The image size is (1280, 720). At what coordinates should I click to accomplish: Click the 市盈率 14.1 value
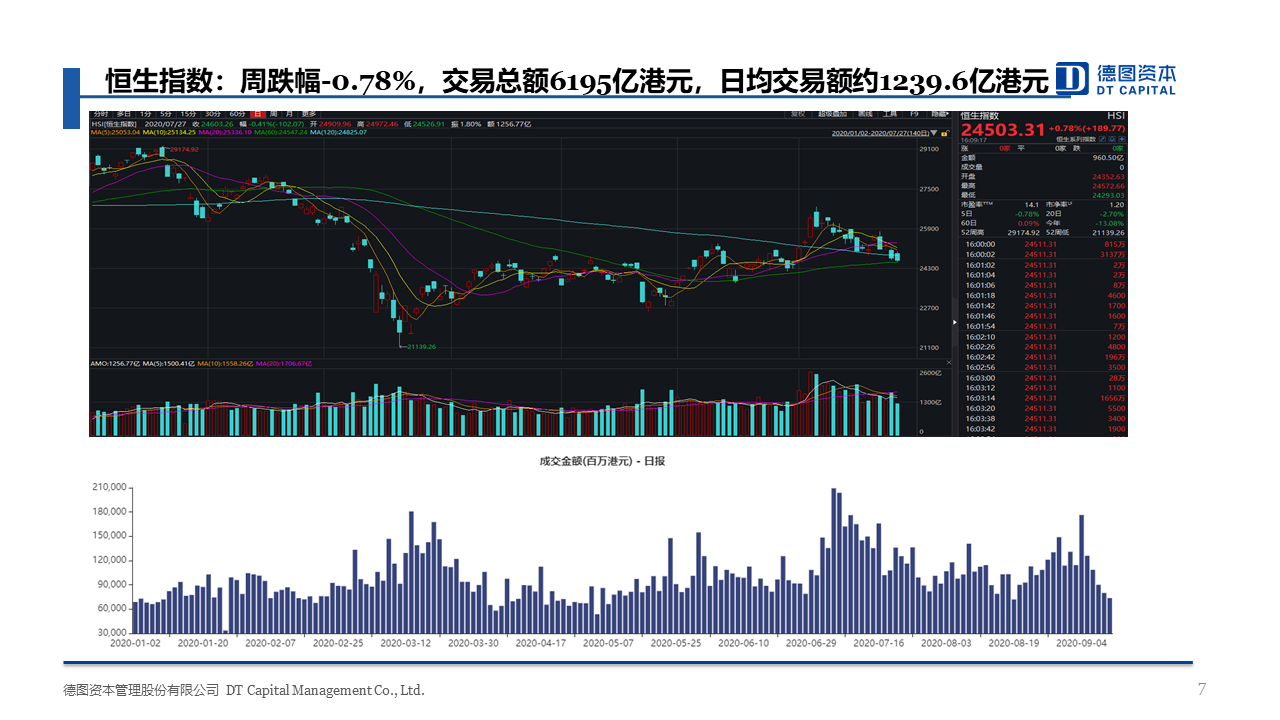tap(1031, 205)
